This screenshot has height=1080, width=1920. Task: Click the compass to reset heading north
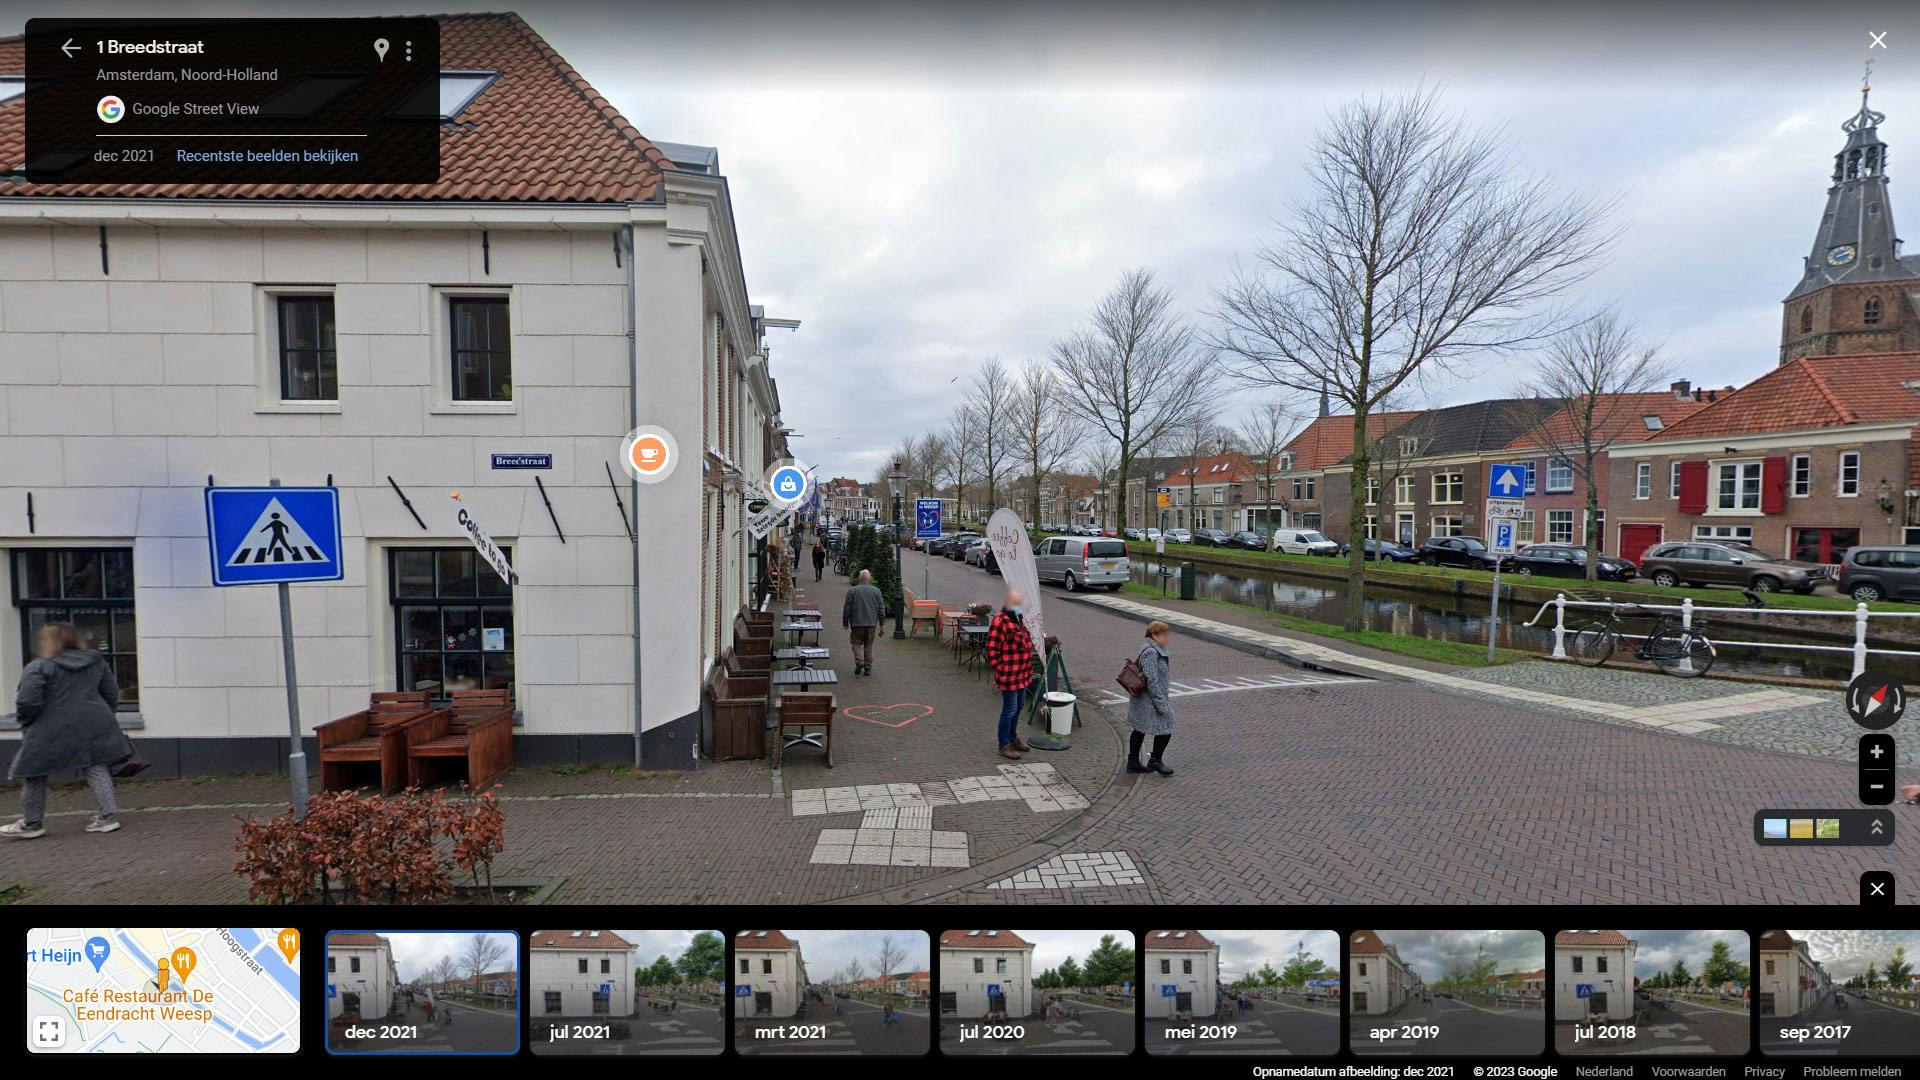pos(1875,700)
